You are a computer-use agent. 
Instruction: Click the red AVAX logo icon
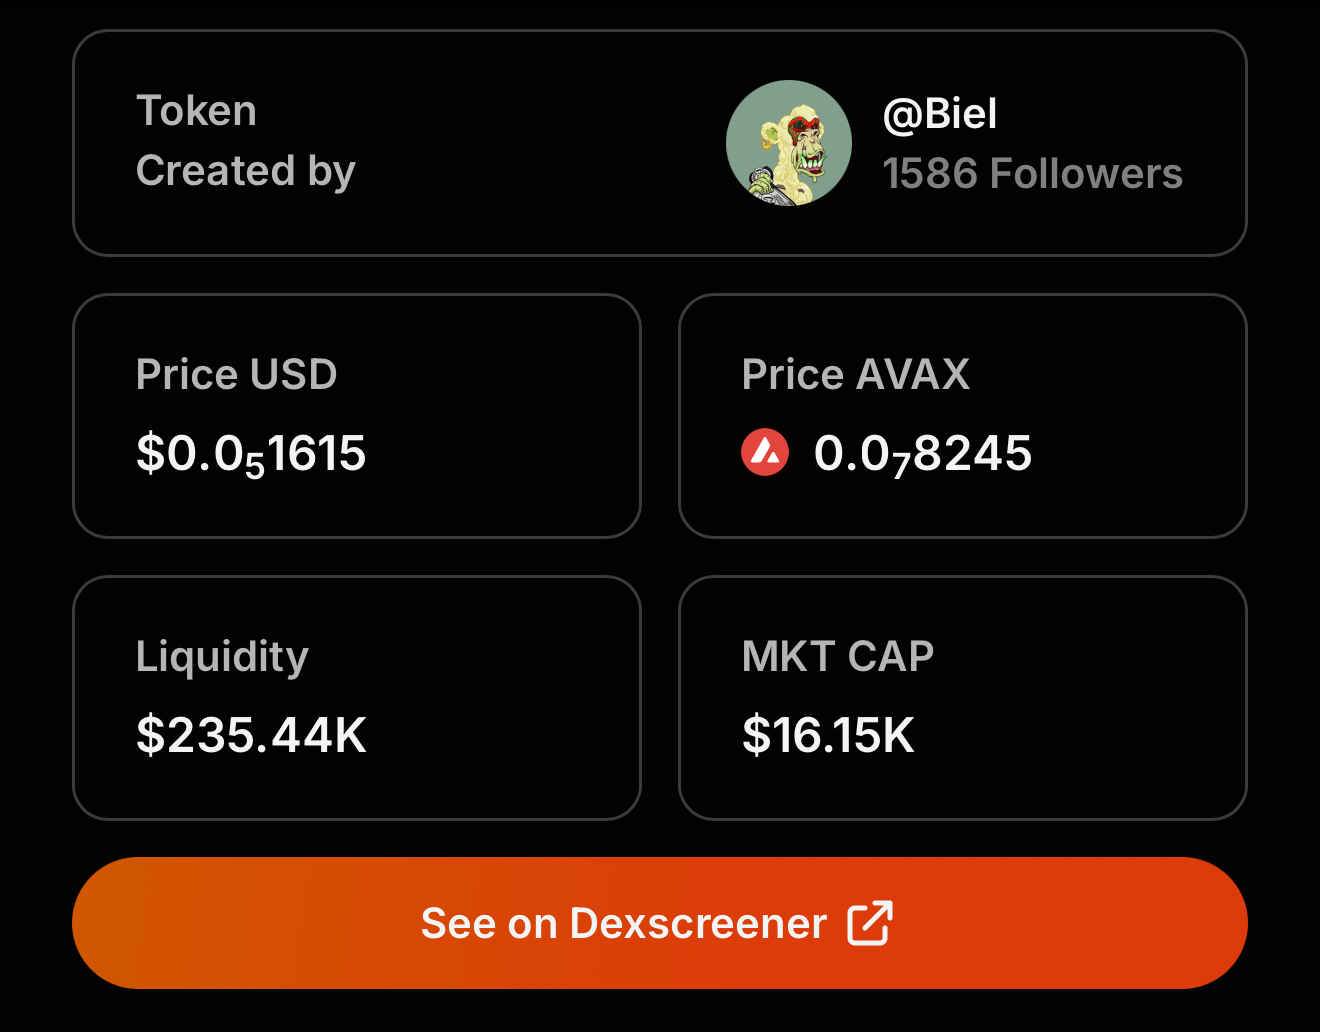pyautogui.click(x=765, y=452)
